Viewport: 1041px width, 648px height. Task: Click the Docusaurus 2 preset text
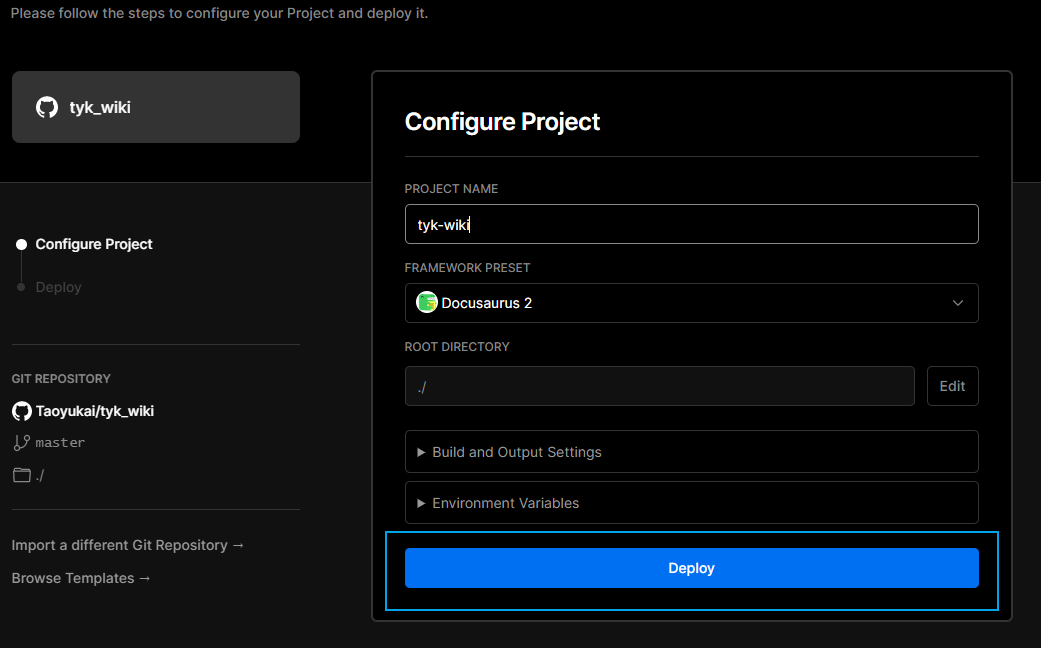(x=487, y=303)
